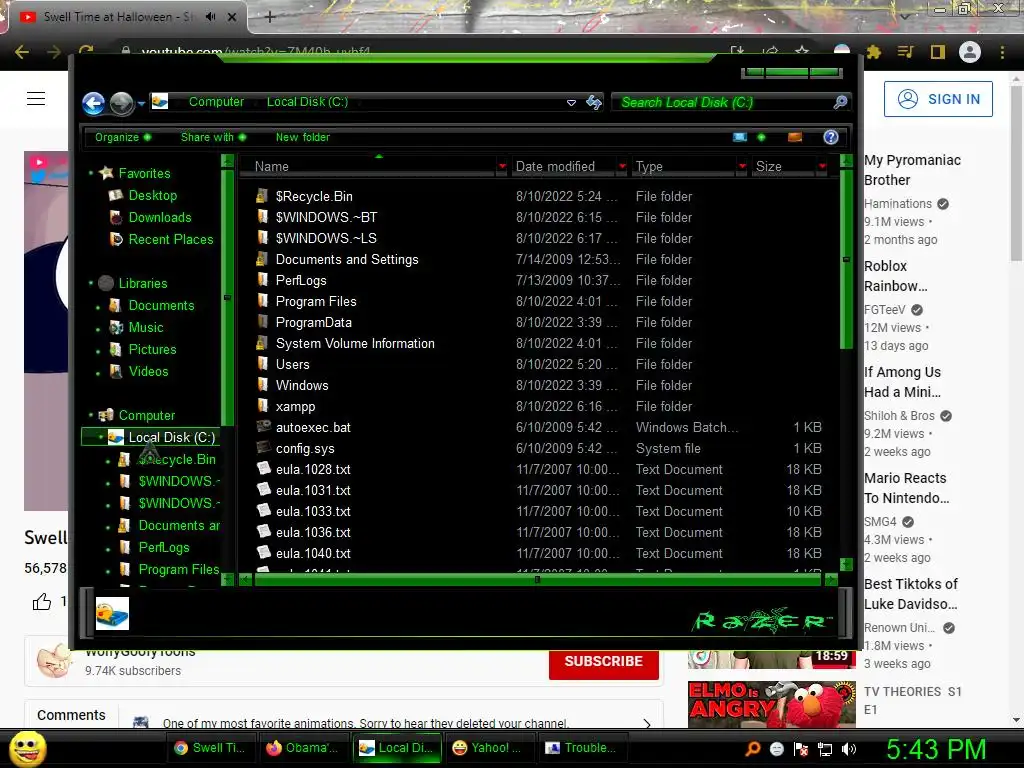Screen dimensions: 1024x768
Task: Click New folder in command bar
Action: click(x=302, y=137)
